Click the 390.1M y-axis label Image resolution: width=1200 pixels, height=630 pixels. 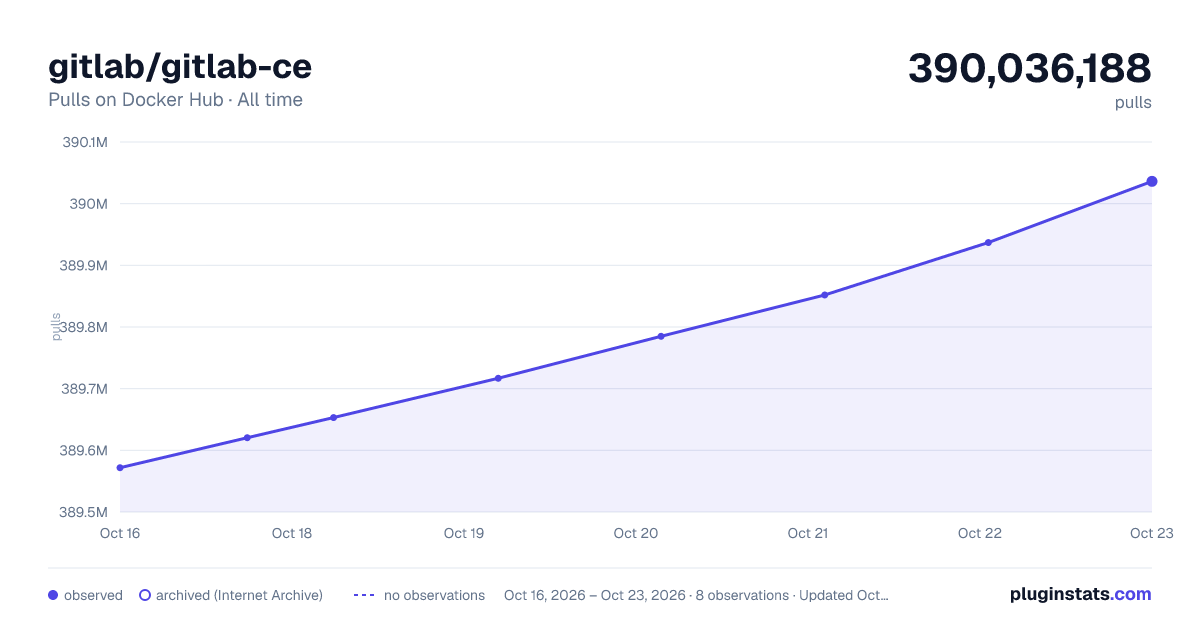click(85, 142)
